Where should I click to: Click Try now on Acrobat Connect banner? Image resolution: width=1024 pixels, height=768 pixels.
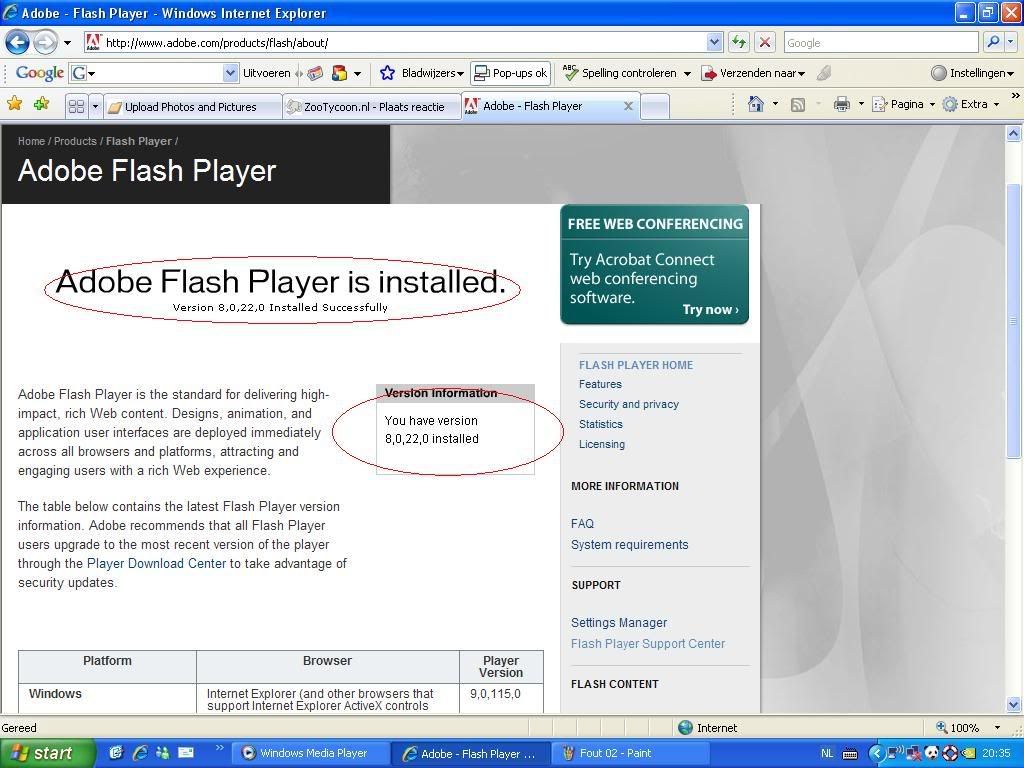(710, 310)
